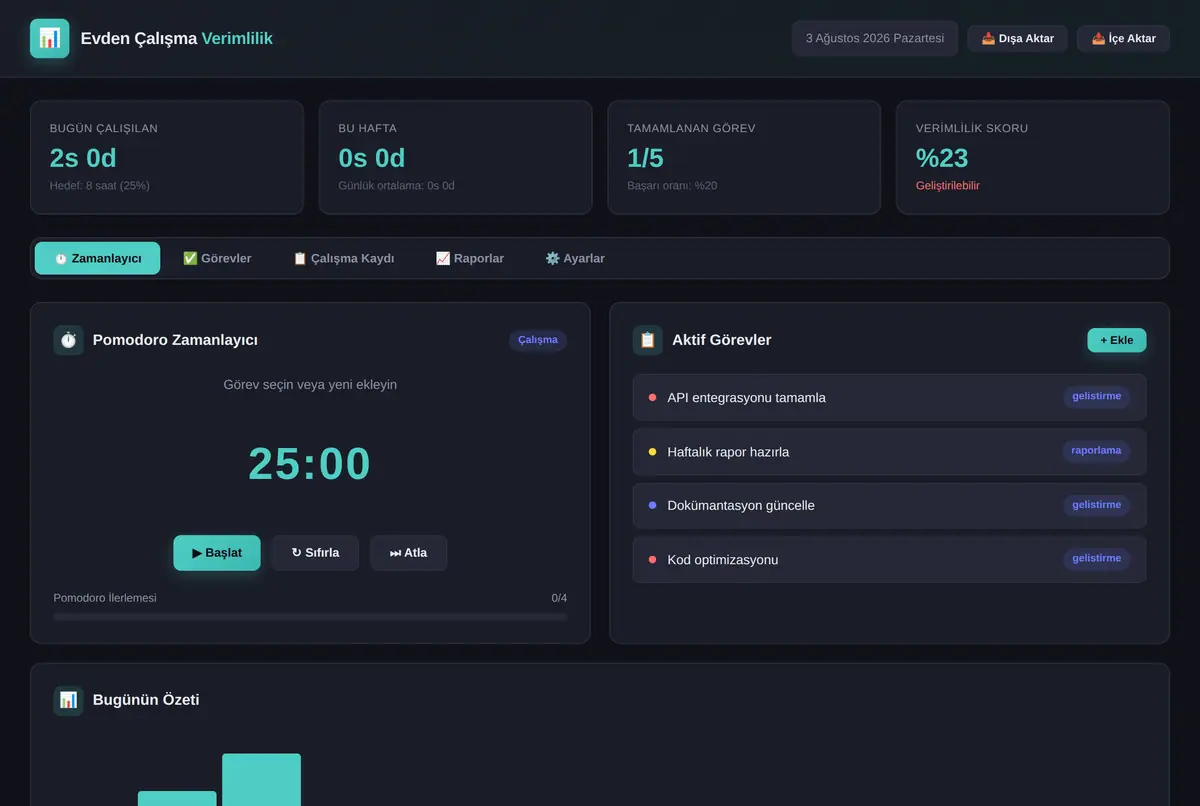Click the date 3 Ağustos 2026 Pazartesi

[875, 38]
